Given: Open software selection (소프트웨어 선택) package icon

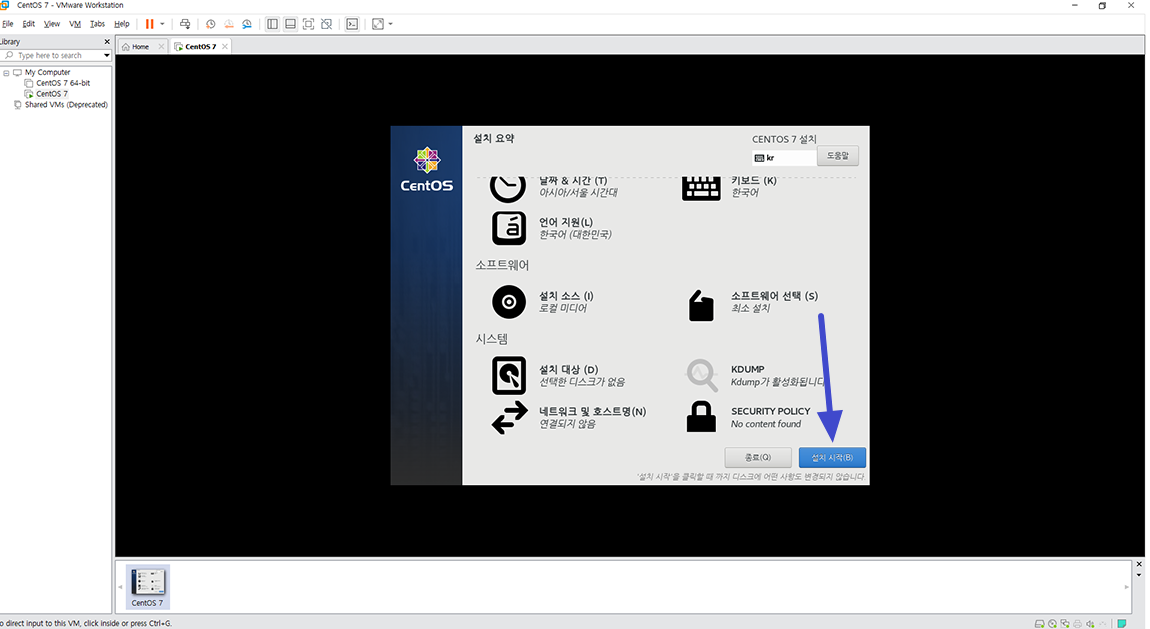Looking at the screenshot, I should [701, 305].
